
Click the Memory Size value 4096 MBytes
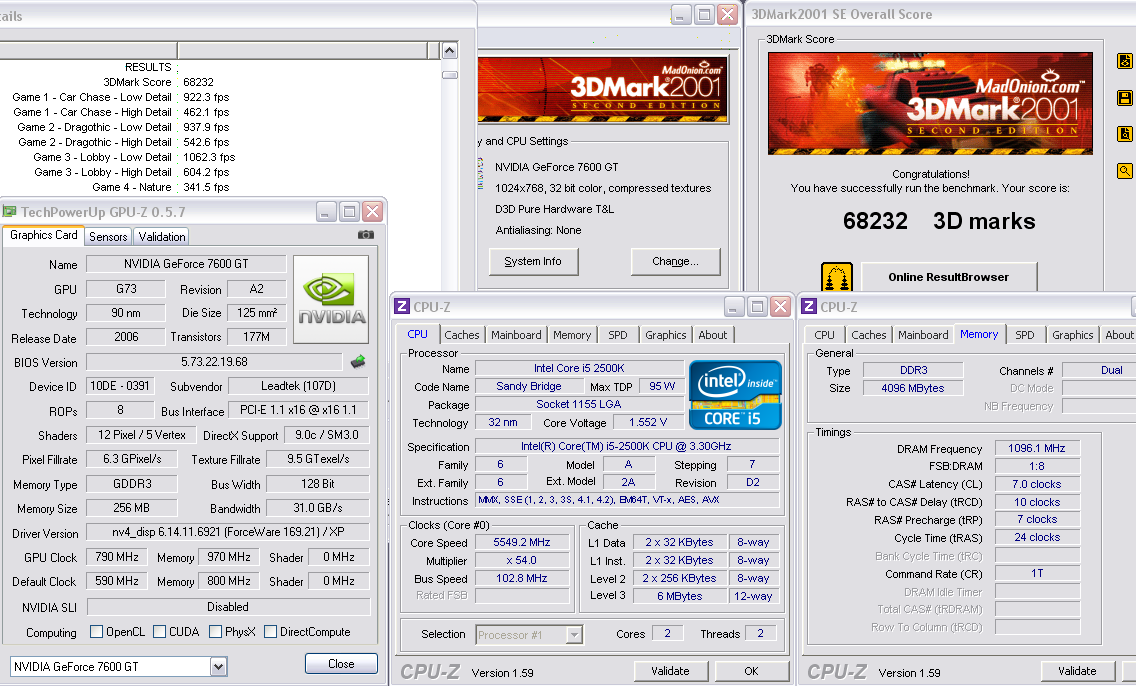click(x=913, y=388)
